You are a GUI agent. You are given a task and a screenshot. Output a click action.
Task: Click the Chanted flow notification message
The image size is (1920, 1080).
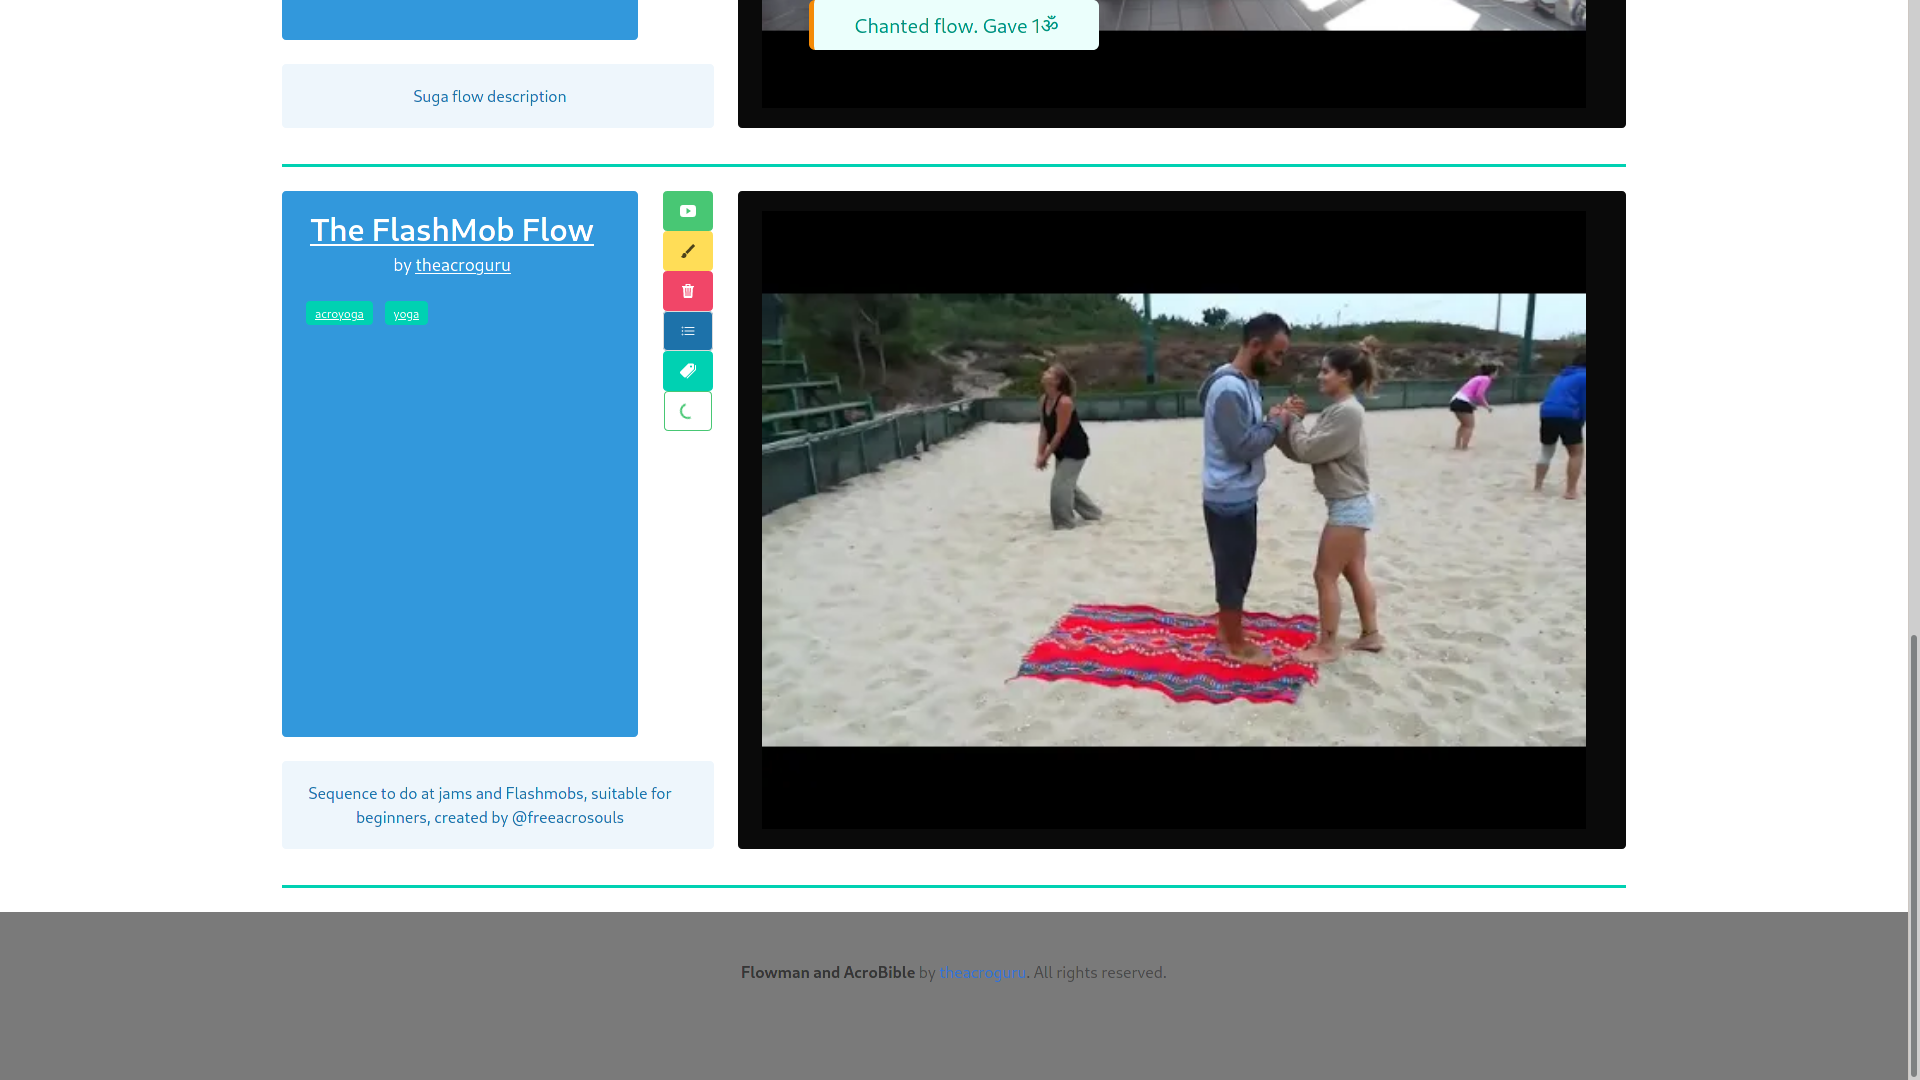pos(954,26)
